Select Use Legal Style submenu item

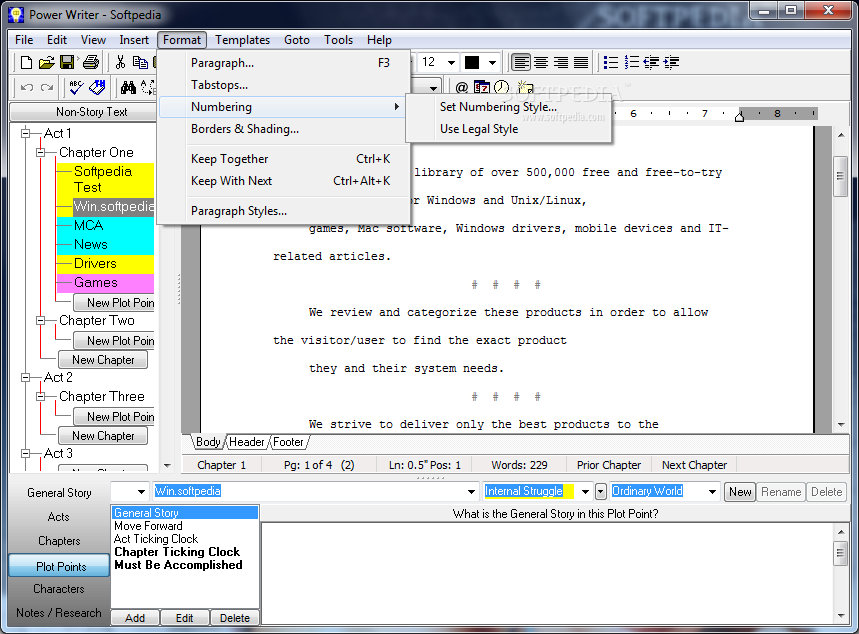coord(508,129)
